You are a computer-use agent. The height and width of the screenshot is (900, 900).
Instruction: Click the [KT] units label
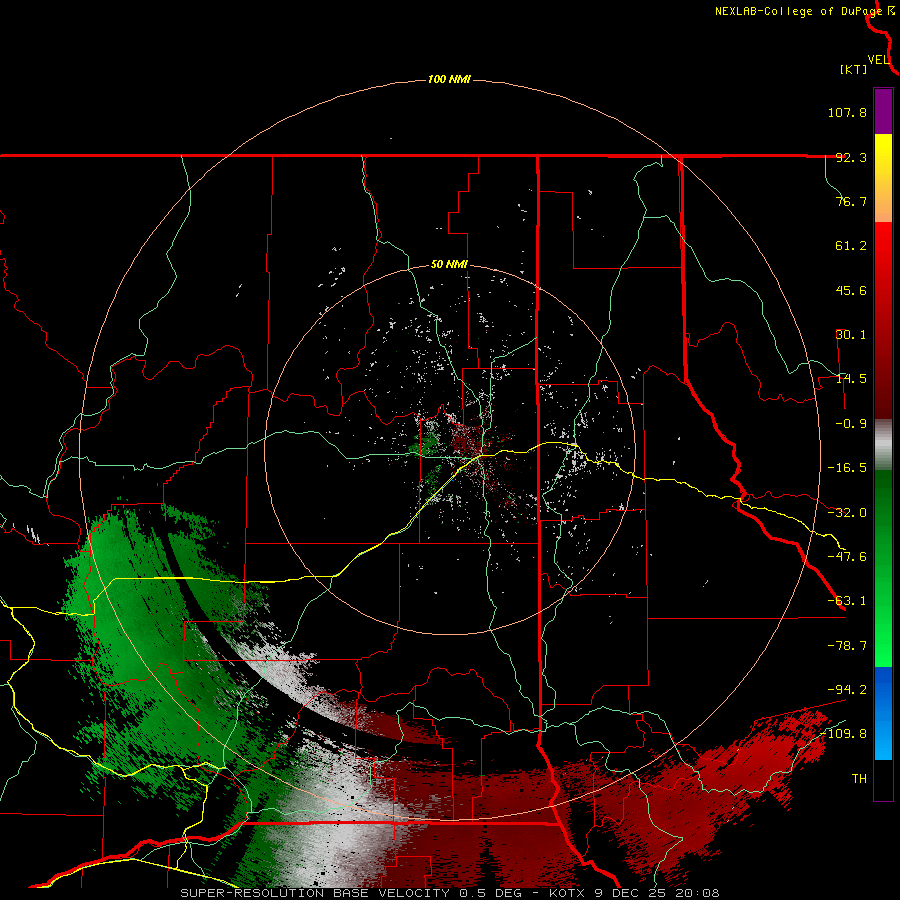pyautogui.click(x=854, y=69)
